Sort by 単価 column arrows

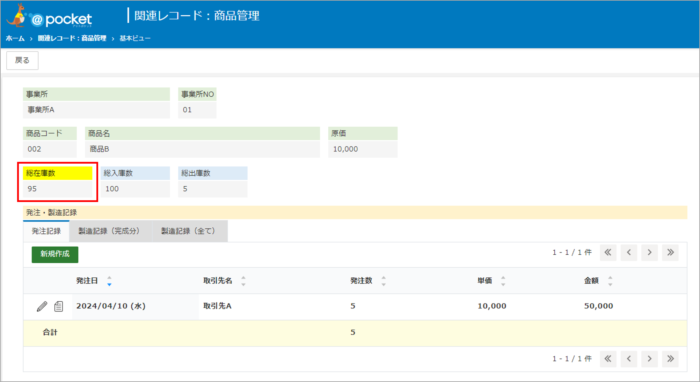click(x=503, y=281)
